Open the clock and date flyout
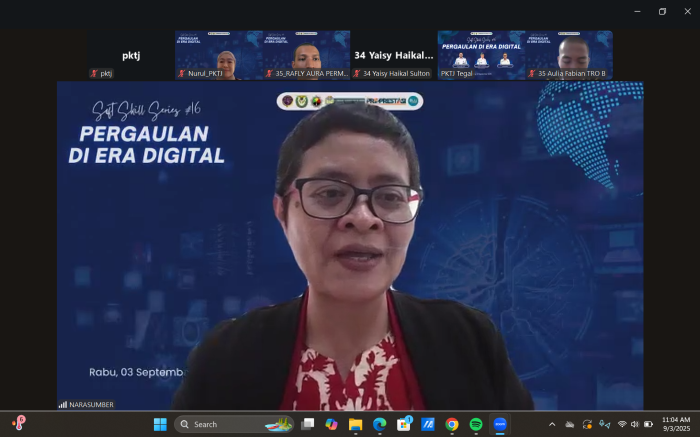700x437 pixels. (x=675, y=424)
